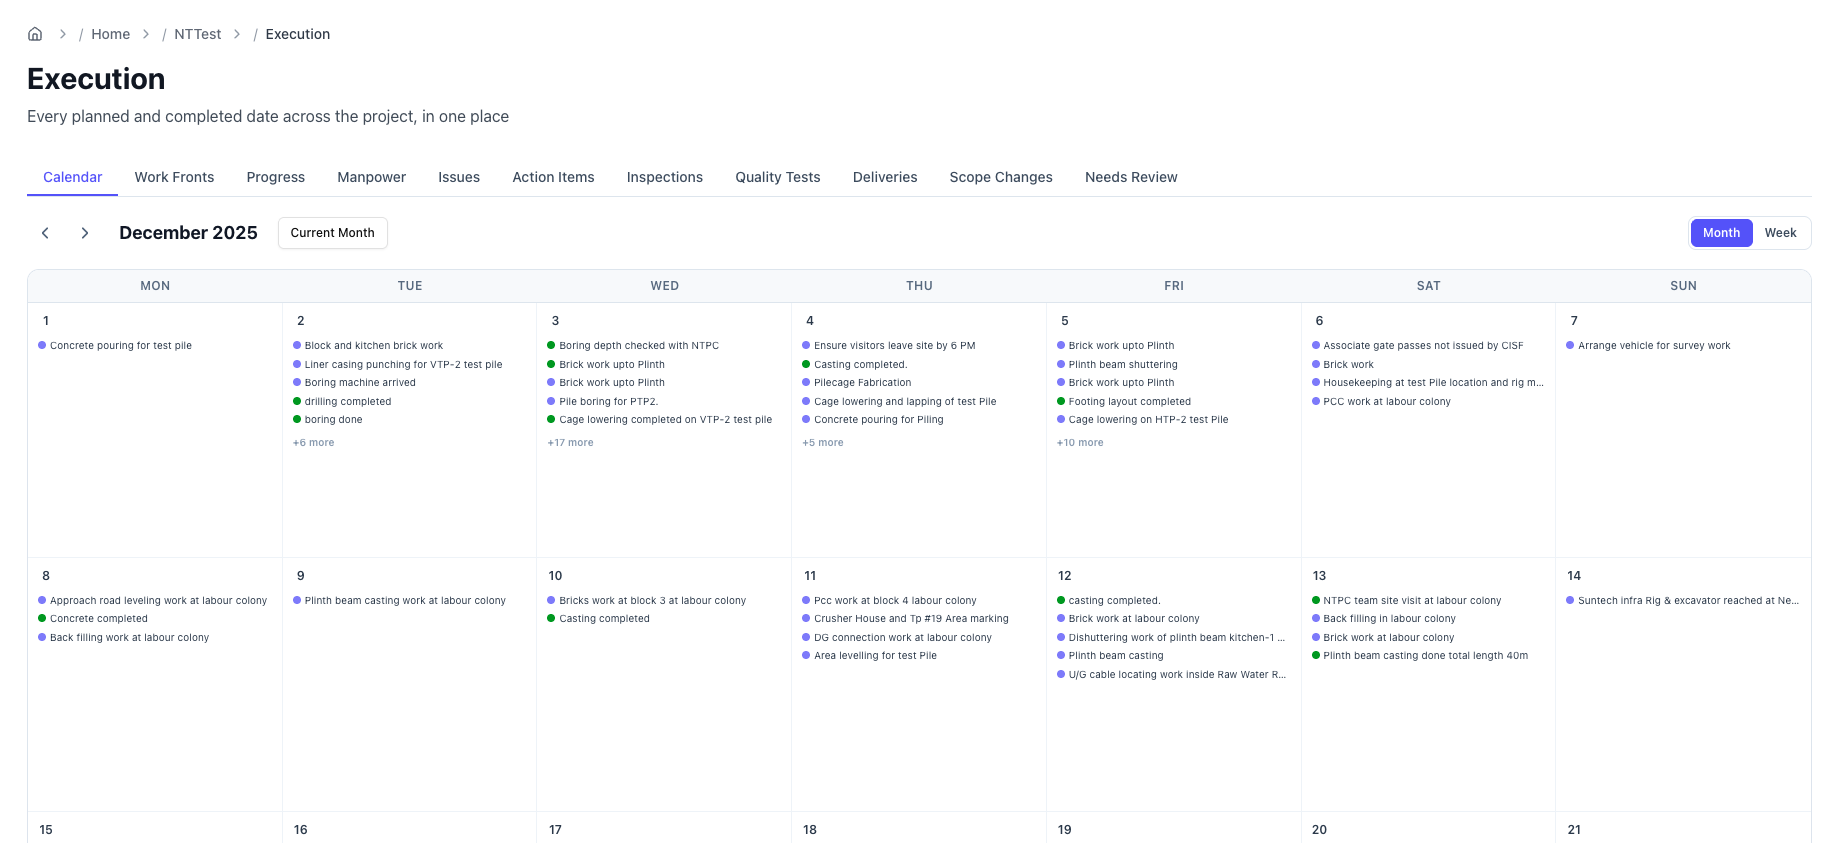
Task: Open 'Back filling in labour colony' event
Action: point(1383,619)
